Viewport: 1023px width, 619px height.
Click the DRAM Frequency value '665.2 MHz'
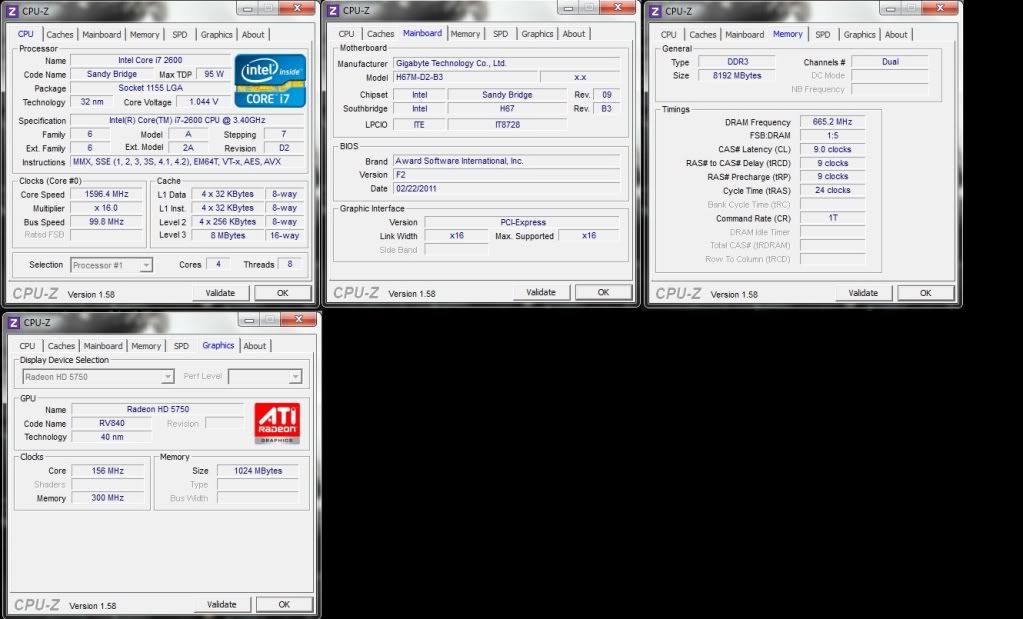pyautogui.click(x=832, y=122)
